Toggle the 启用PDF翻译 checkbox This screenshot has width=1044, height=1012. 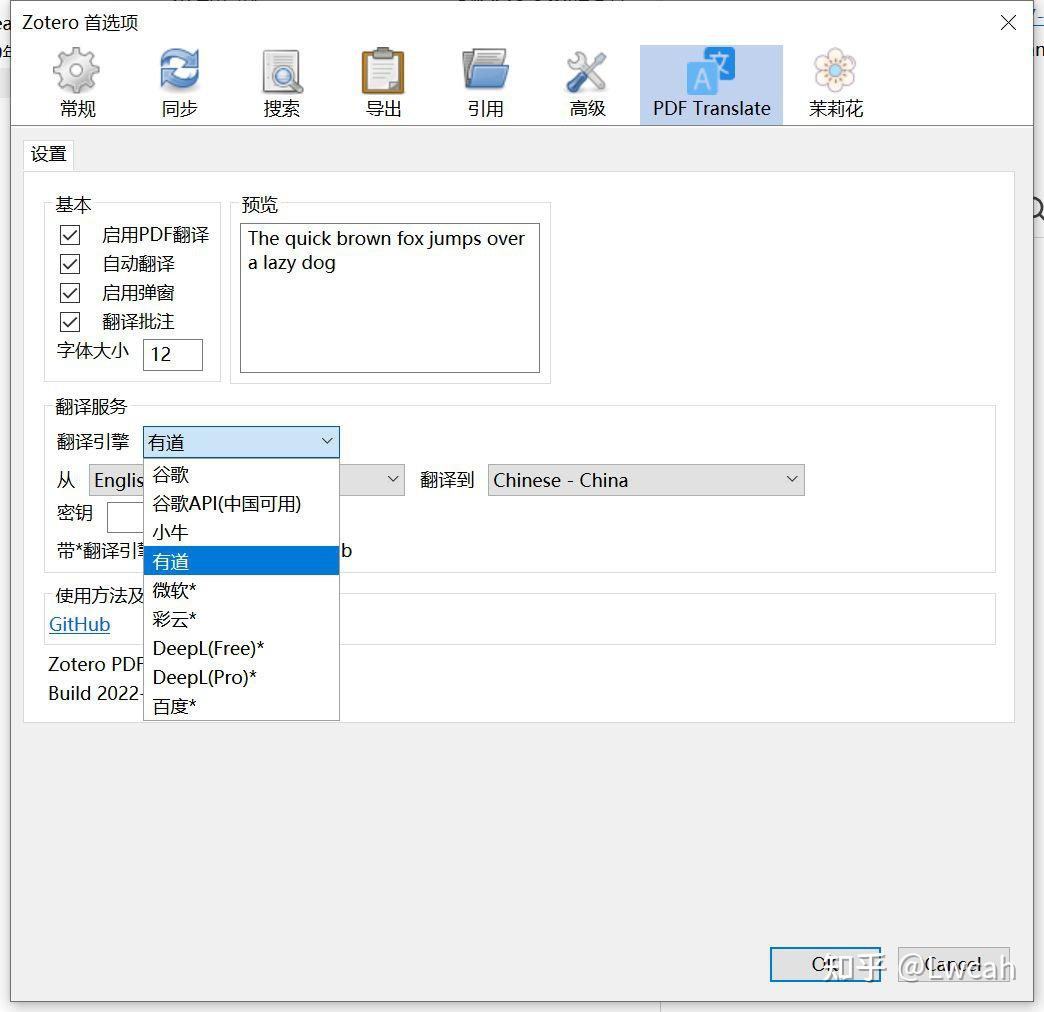(69, 235)
